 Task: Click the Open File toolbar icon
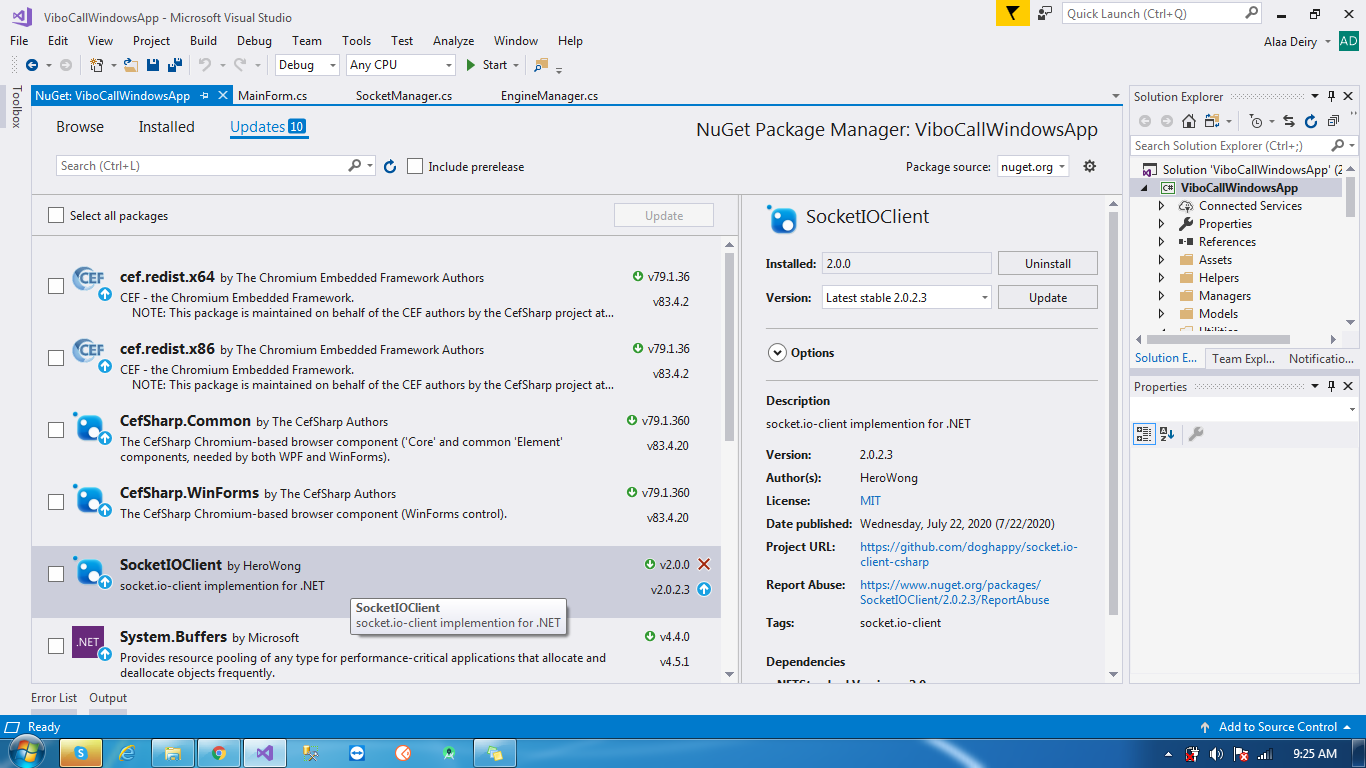pos(131,65)
